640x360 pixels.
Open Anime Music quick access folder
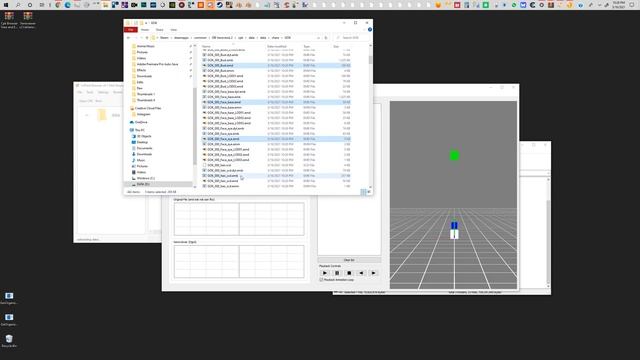tap(145, 46)
